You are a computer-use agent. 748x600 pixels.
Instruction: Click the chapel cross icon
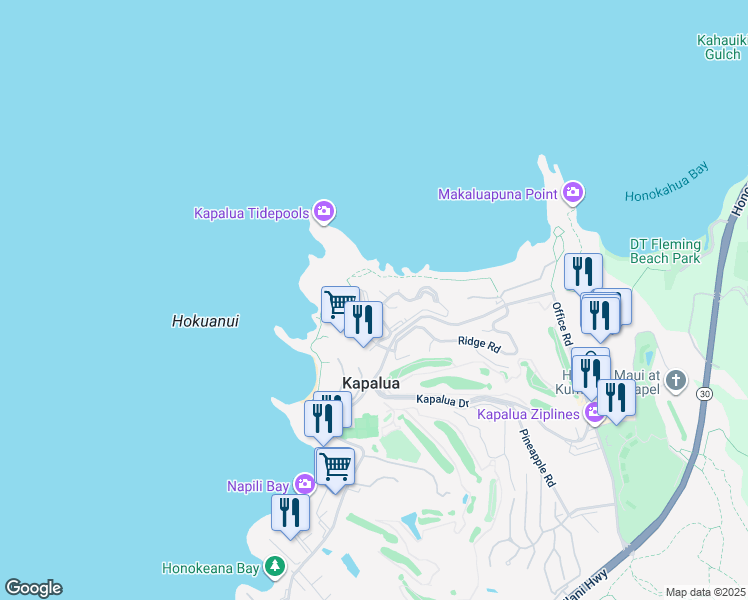(x=676, y=381)
